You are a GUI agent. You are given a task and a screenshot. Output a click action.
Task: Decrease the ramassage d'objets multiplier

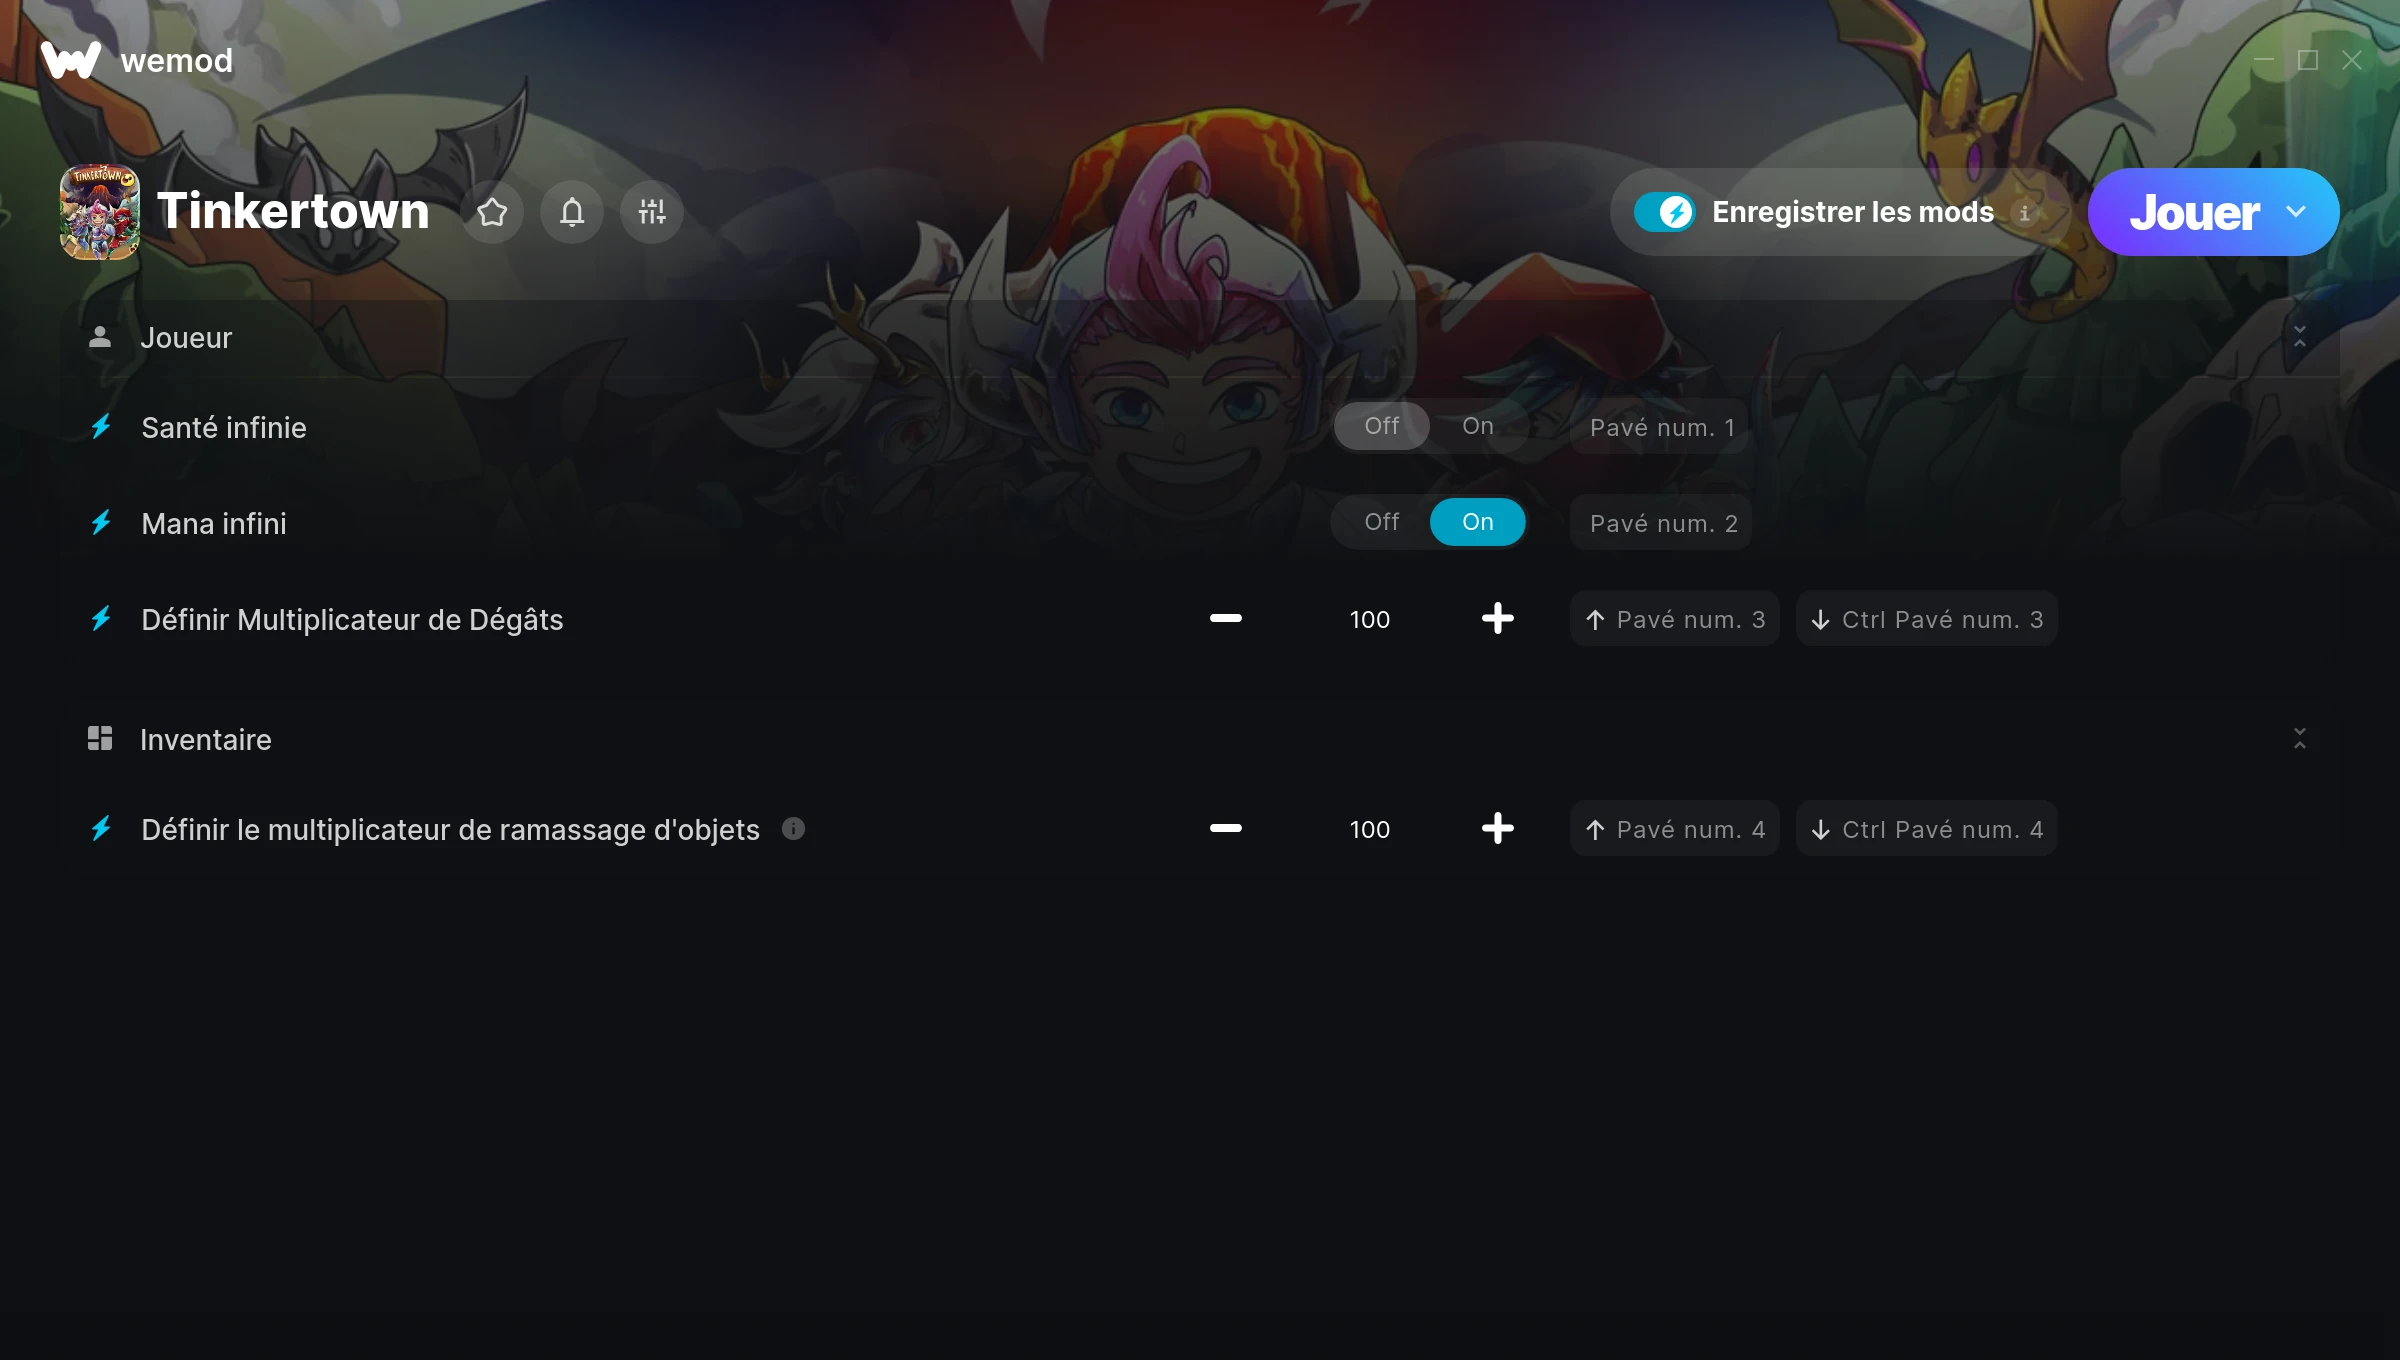(1226, 829)
